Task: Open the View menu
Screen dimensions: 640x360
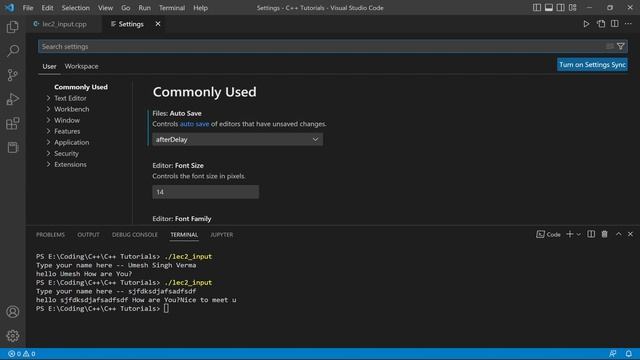Action: (x=105, y=8)
